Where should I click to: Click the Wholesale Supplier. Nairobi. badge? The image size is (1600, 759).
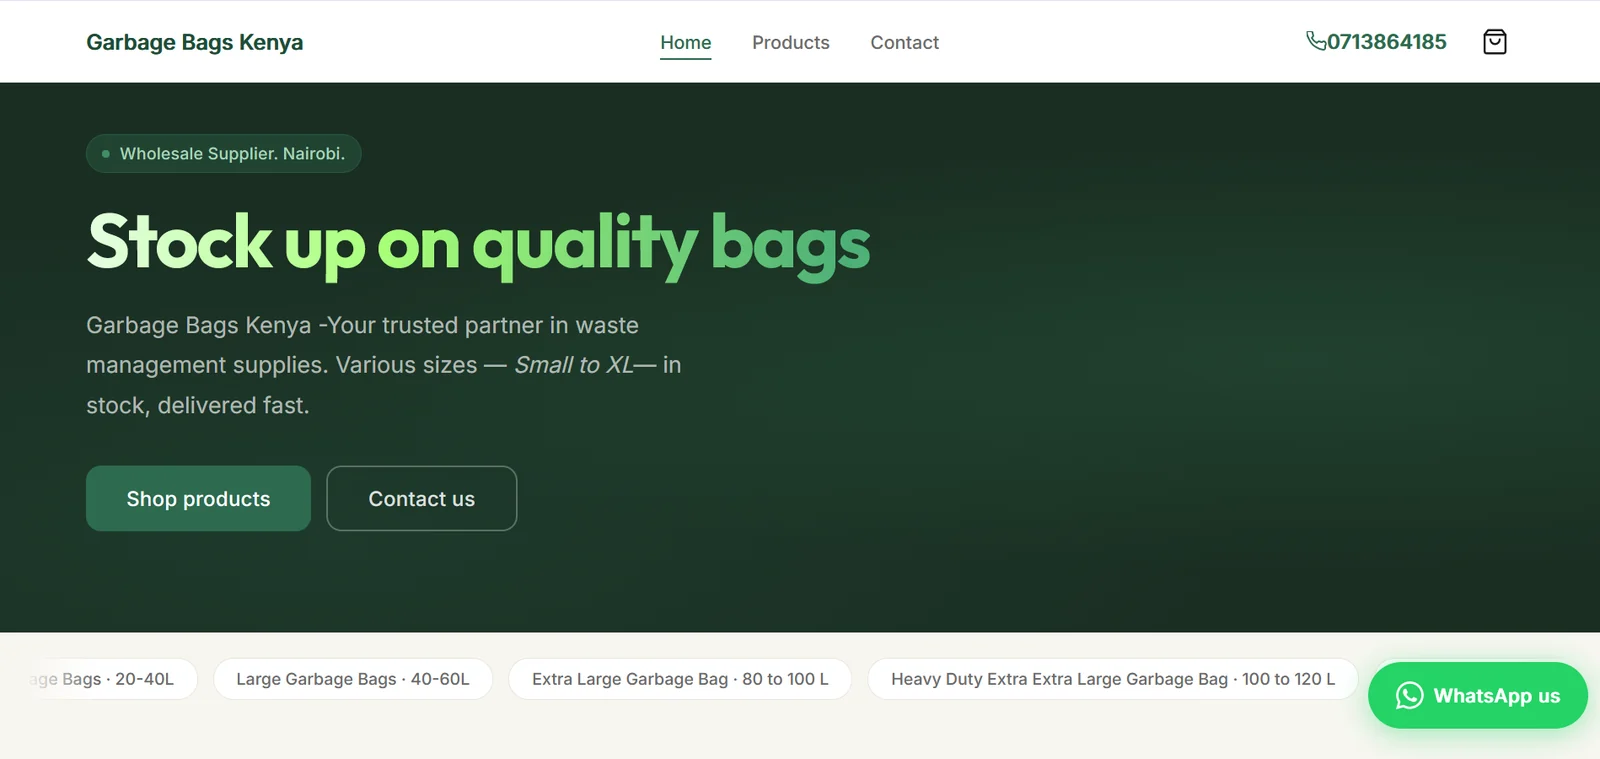pyautogui.click(x=224, y=154)
